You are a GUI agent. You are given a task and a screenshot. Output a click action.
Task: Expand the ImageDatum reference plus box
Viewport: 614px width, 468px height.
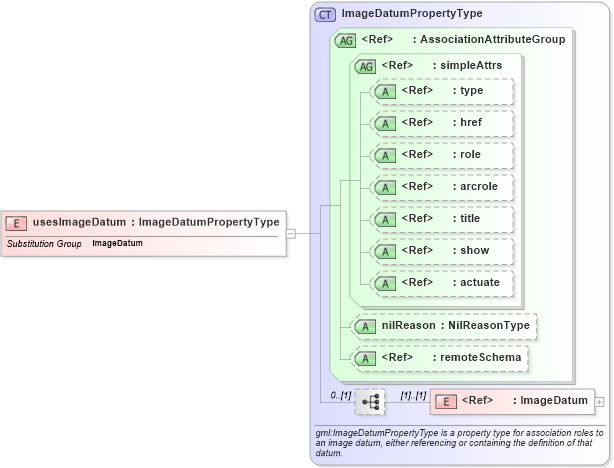599,402
